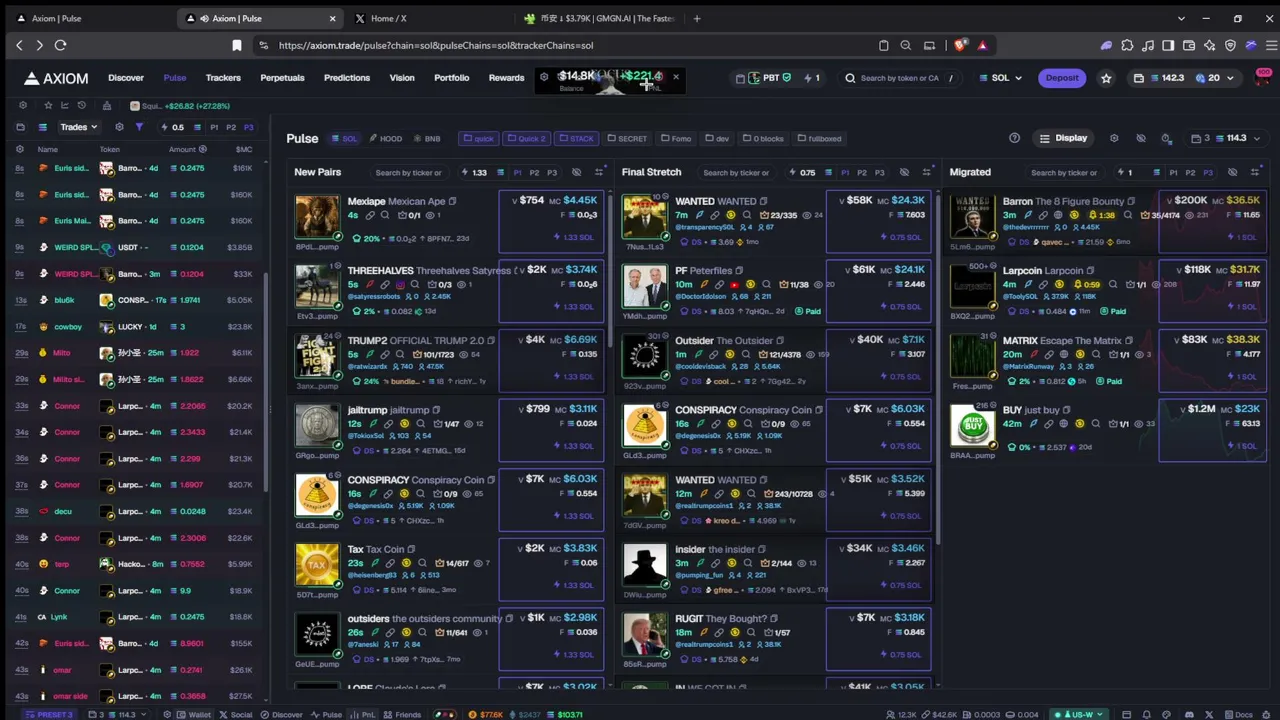Open the 'fullboxed' preset folder
This screenshot has width=1280, height=720.
click(x=819, y=139)
